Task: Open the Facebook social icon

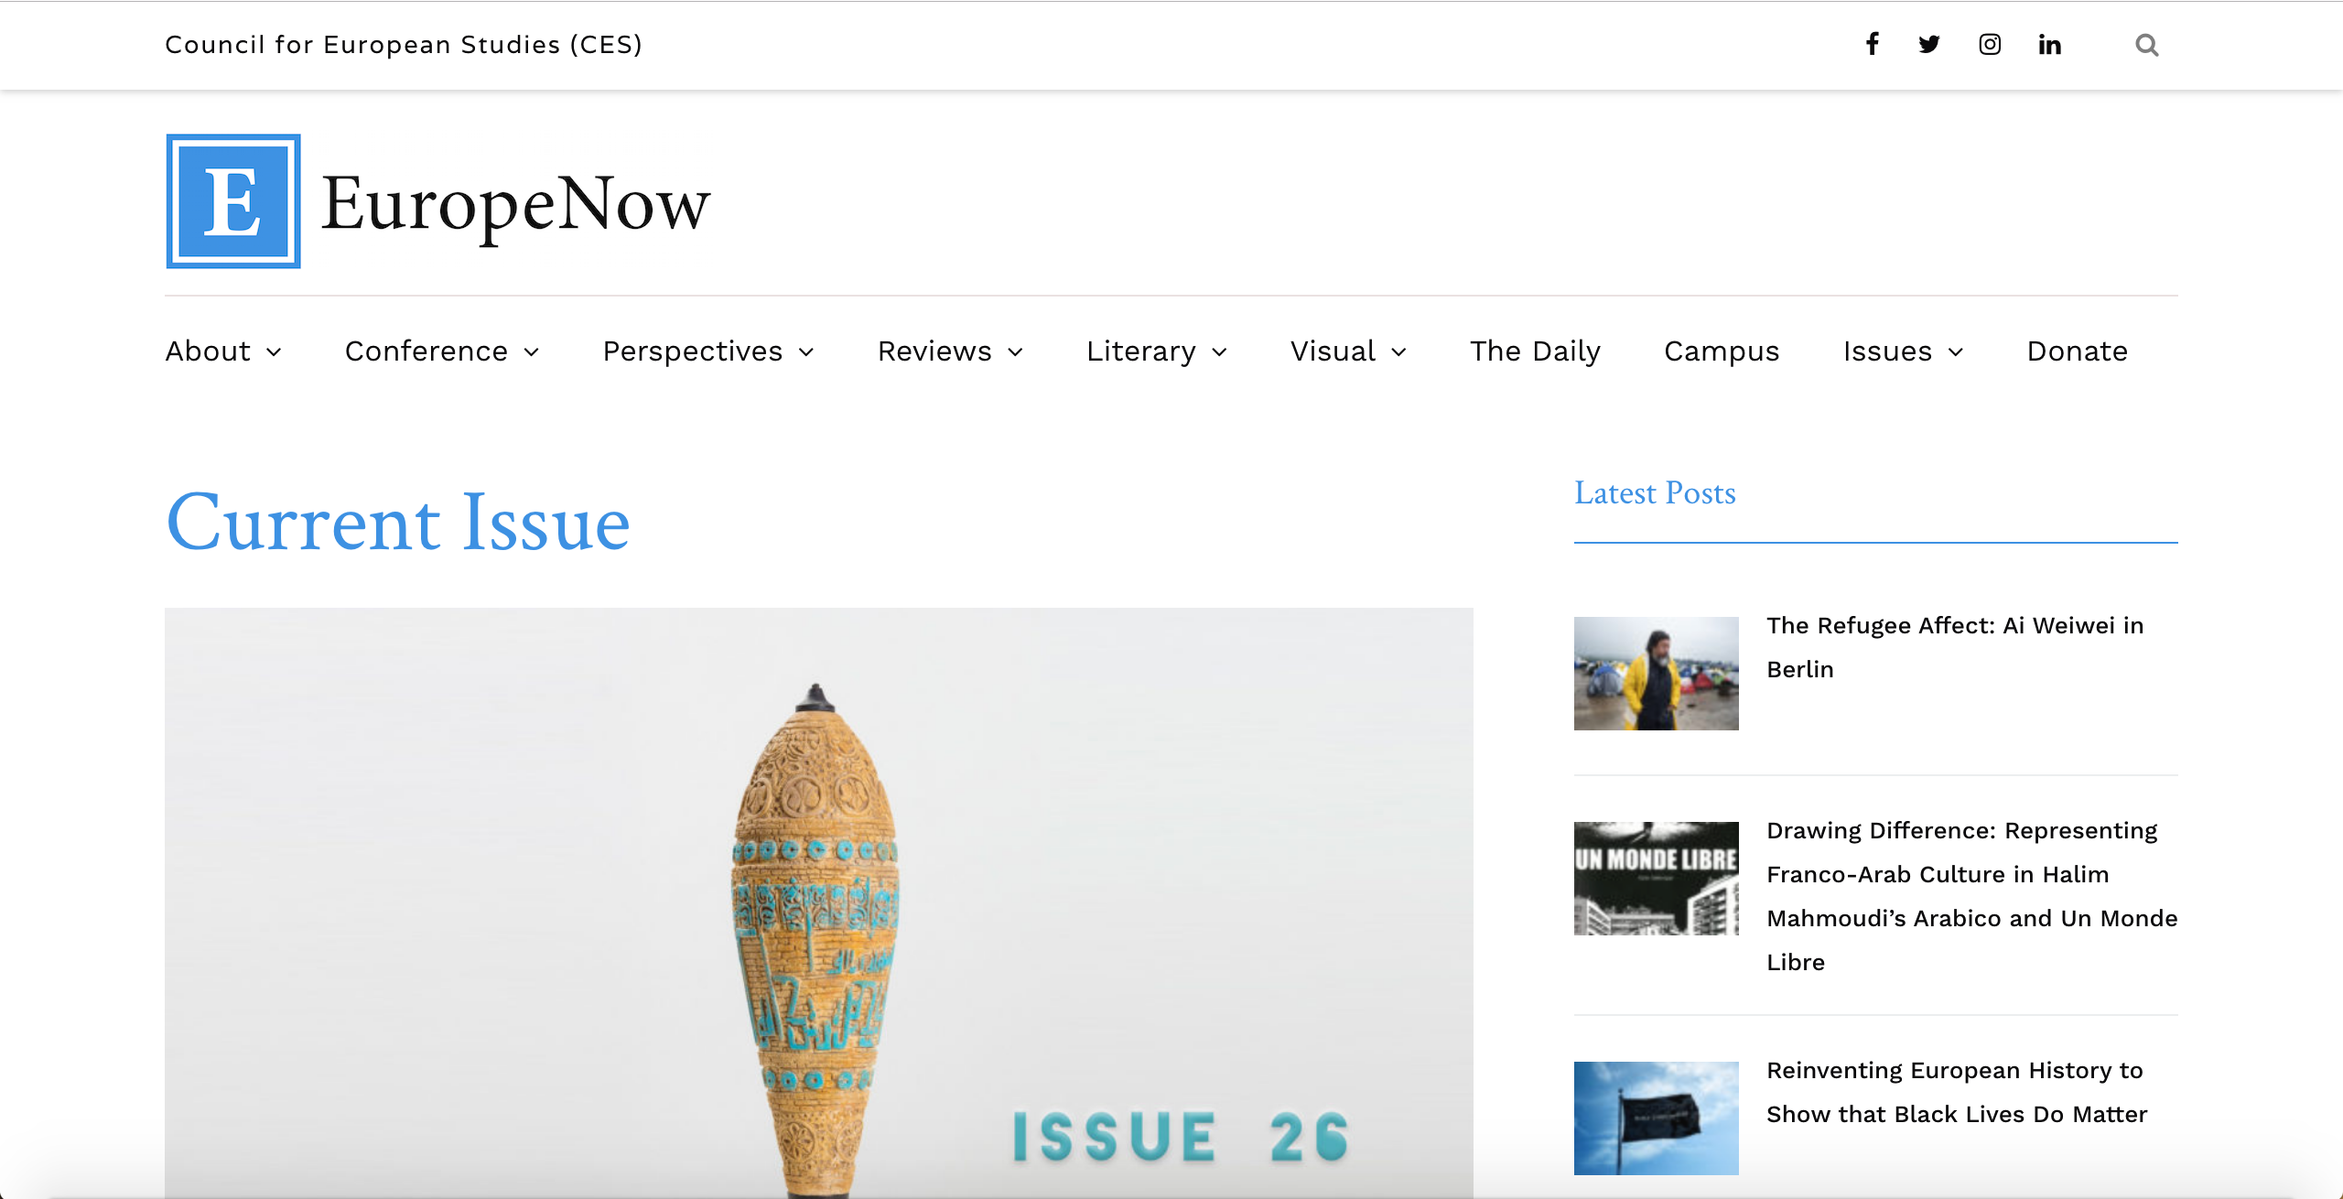Action: (1872, 44)
